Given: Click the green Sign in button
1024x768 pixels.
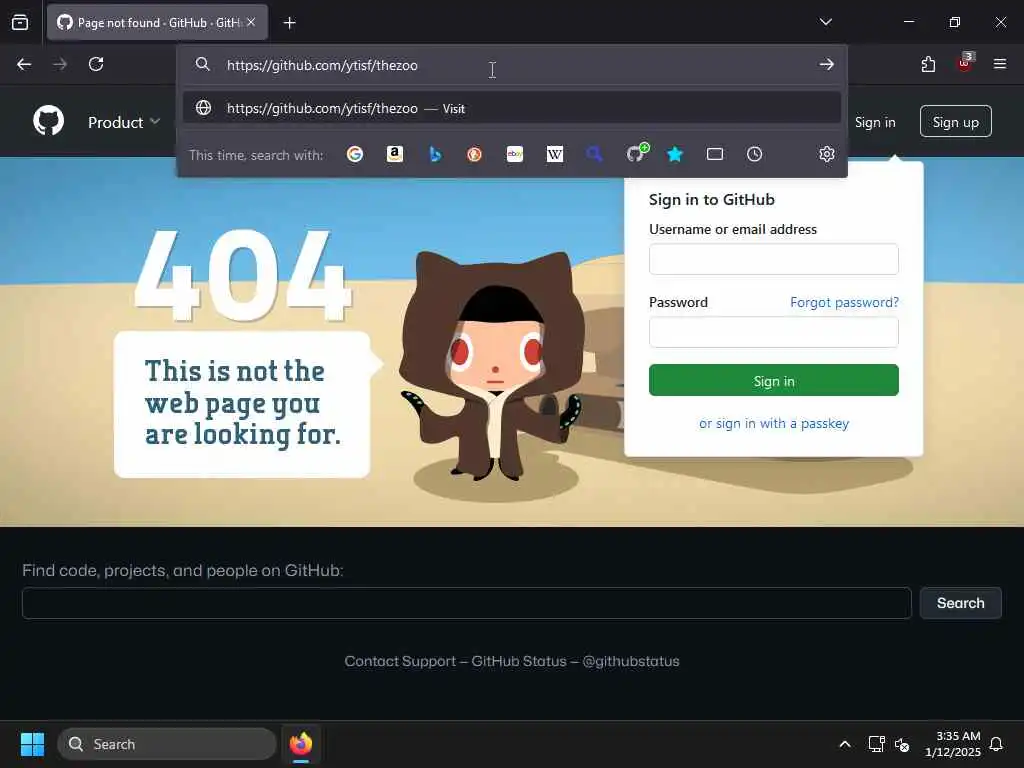Looking at the screenshot, I should [x=773, y=380].
